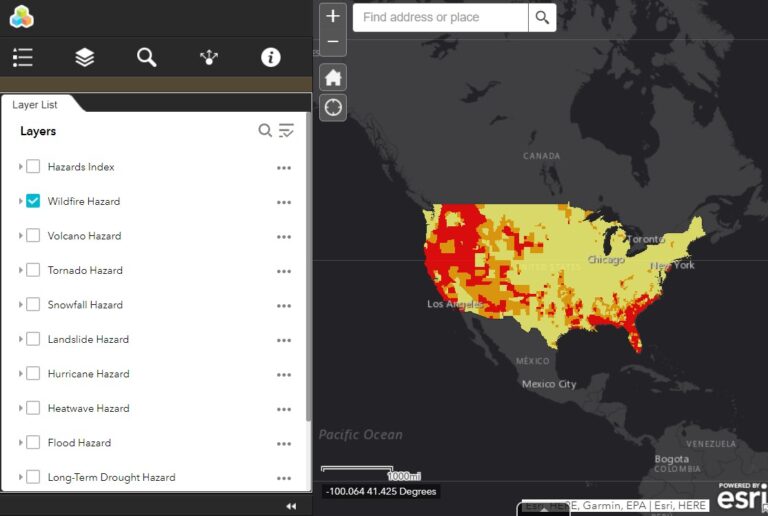Open the About info icon
Screen dimensions: 768x516
[x=271, y=58]
